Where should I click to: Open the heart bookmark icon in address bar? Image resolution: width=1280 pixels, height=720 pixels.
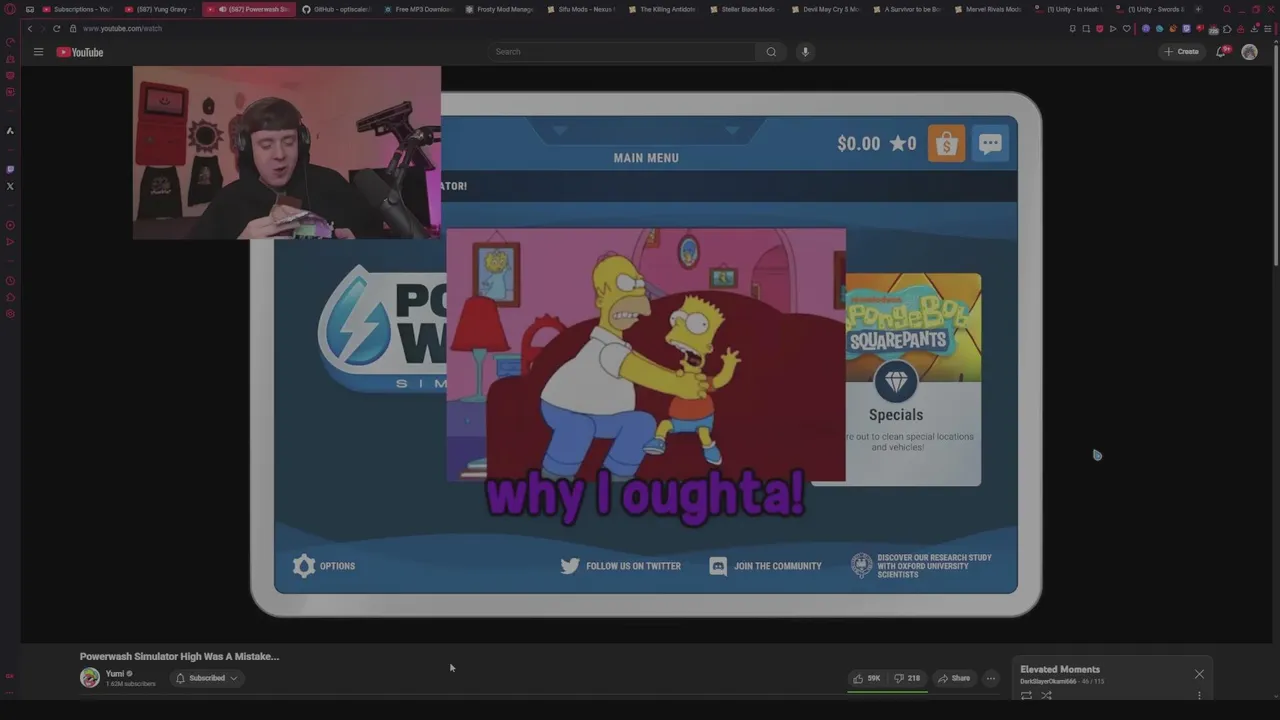(x=1126, y=29)
